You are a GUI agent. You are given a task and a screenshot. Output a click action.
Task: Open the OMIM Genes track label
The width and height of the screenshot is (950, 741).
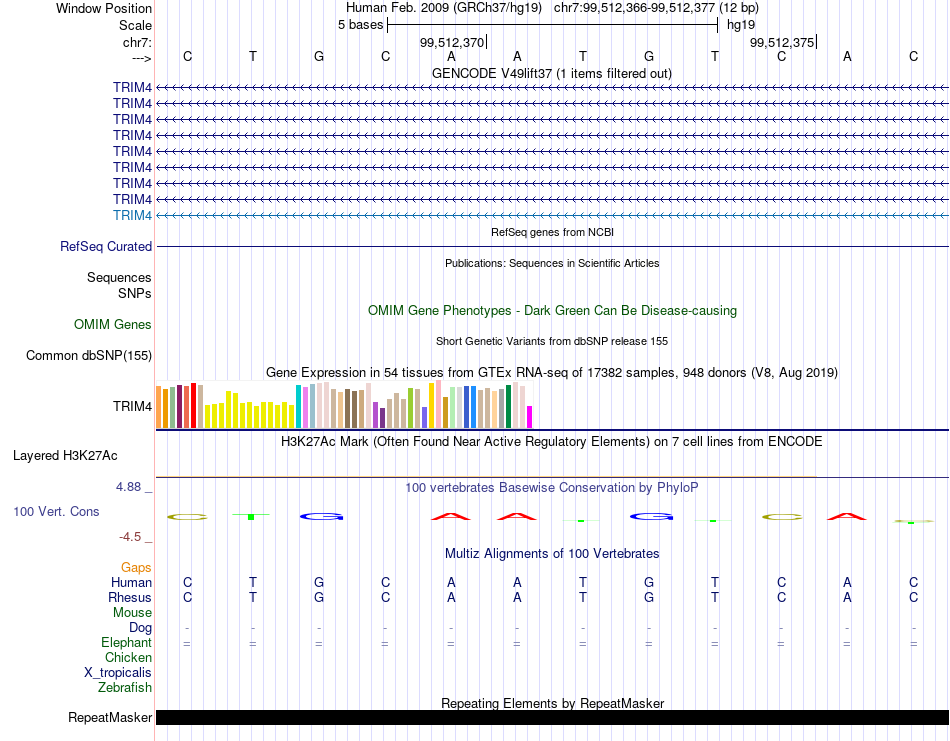coord(113,325)
